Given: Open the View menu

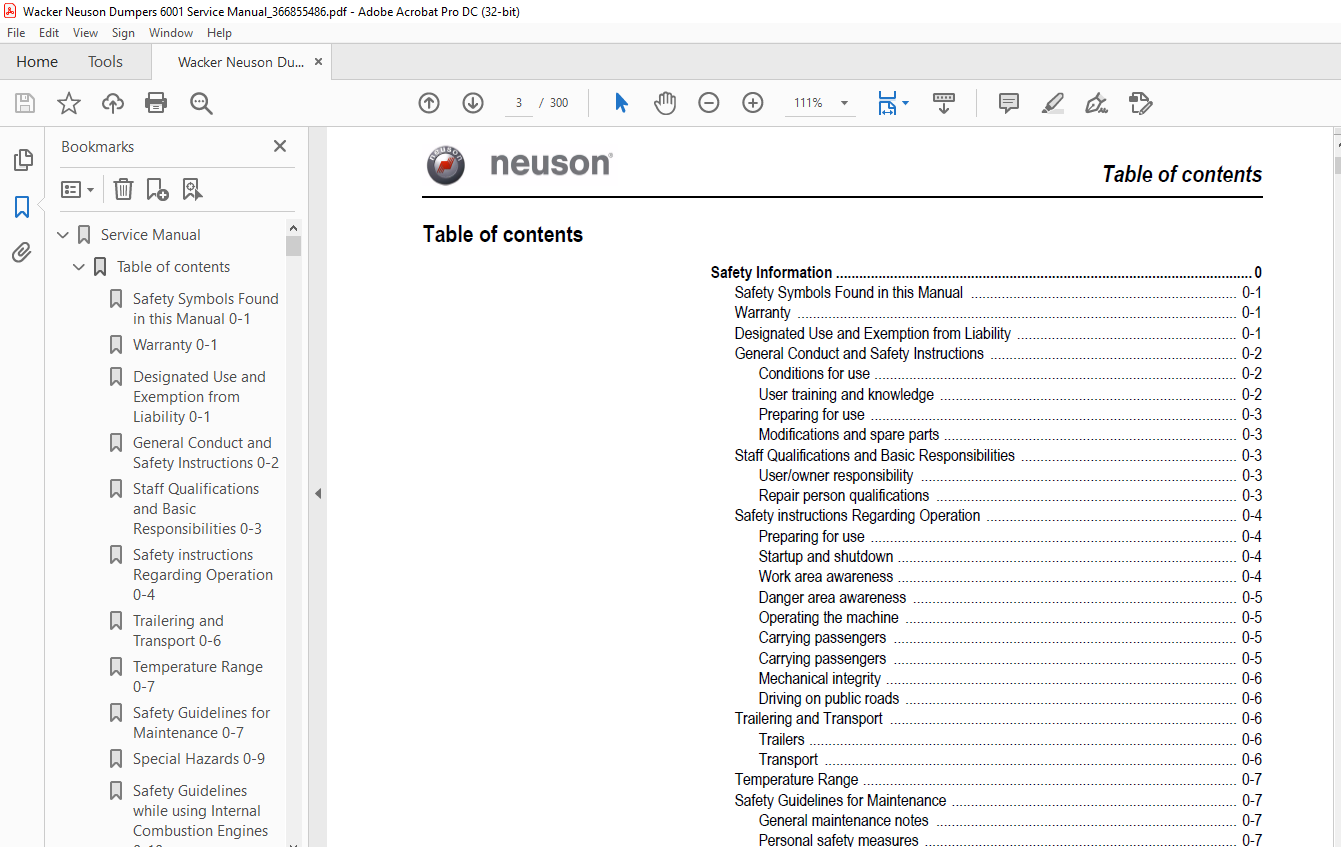Looking at the screenshot, I should 85,33.
